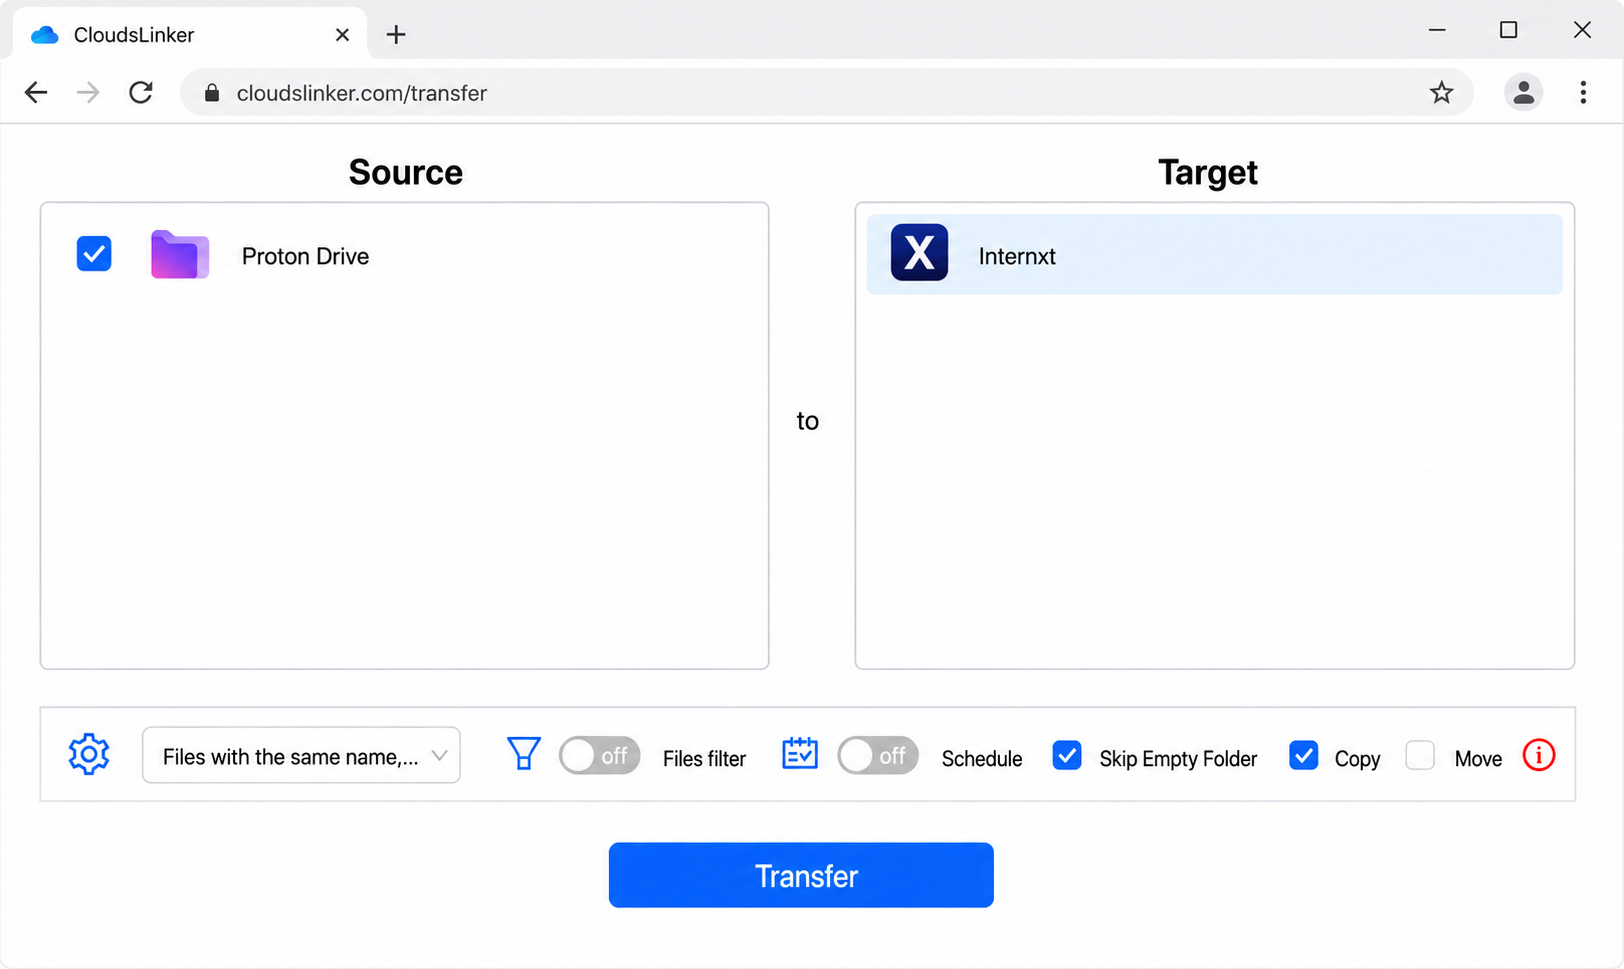Bookmark the page with the star icon
Image resolution: width=1624 pixels, height=969 pixels.
click(x=1441, y=93)
